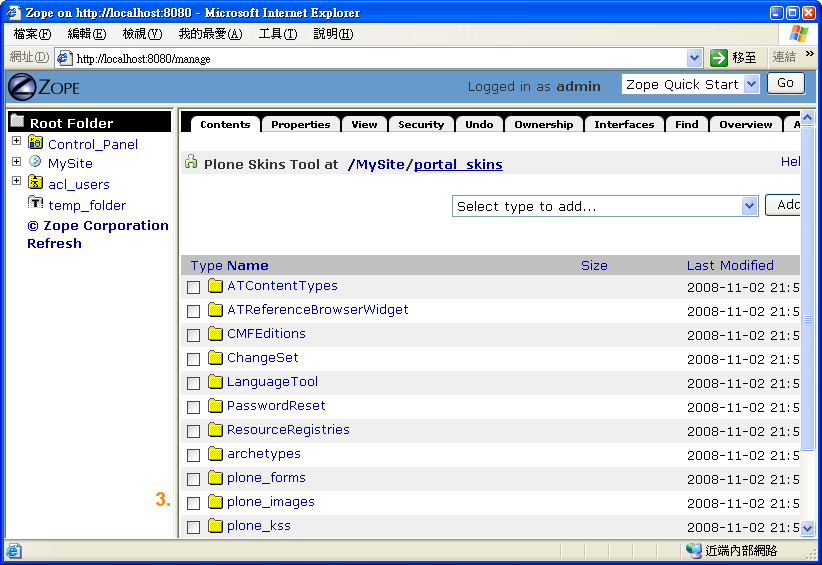Screen dimensions: 822x565
Task: Check the ATContentTypes checkbox
Action: coord(193,287)
